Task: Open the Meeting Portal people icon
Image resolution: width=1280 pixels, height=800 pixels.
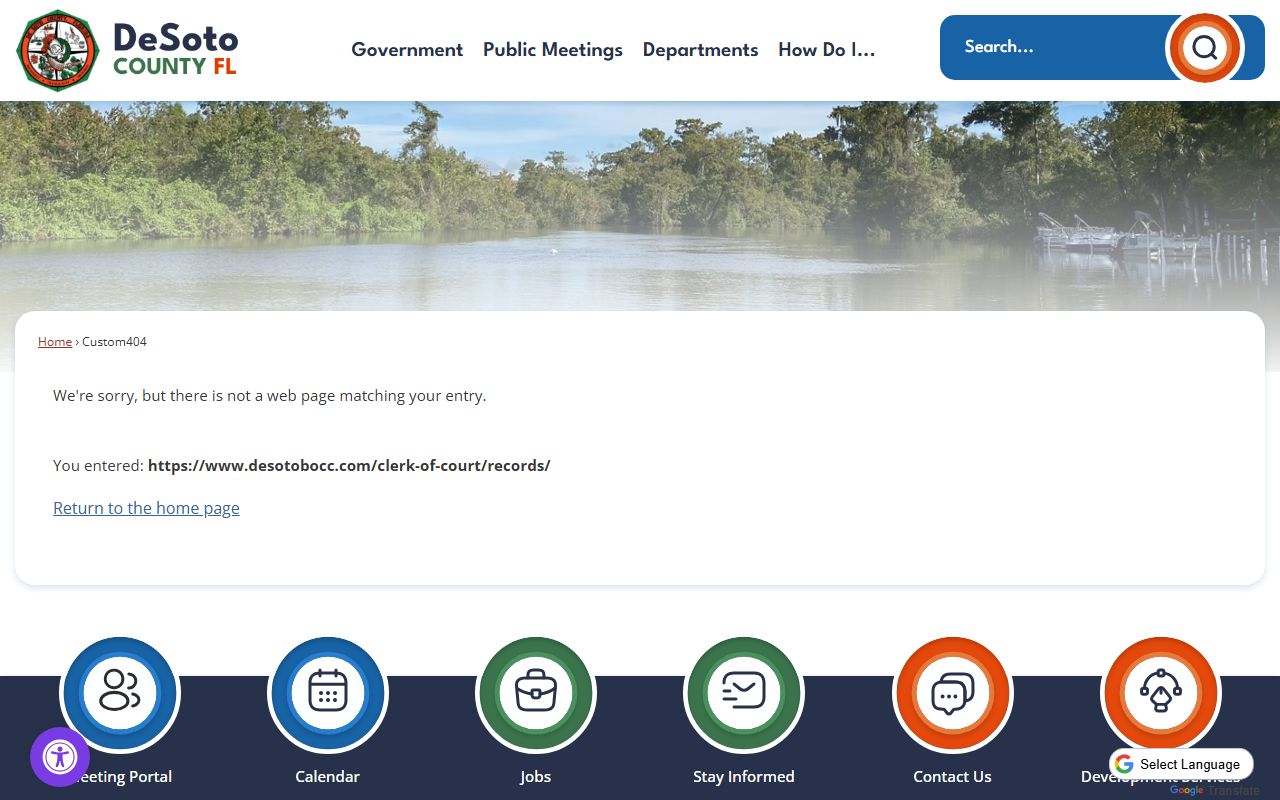Action: point(119,693)
